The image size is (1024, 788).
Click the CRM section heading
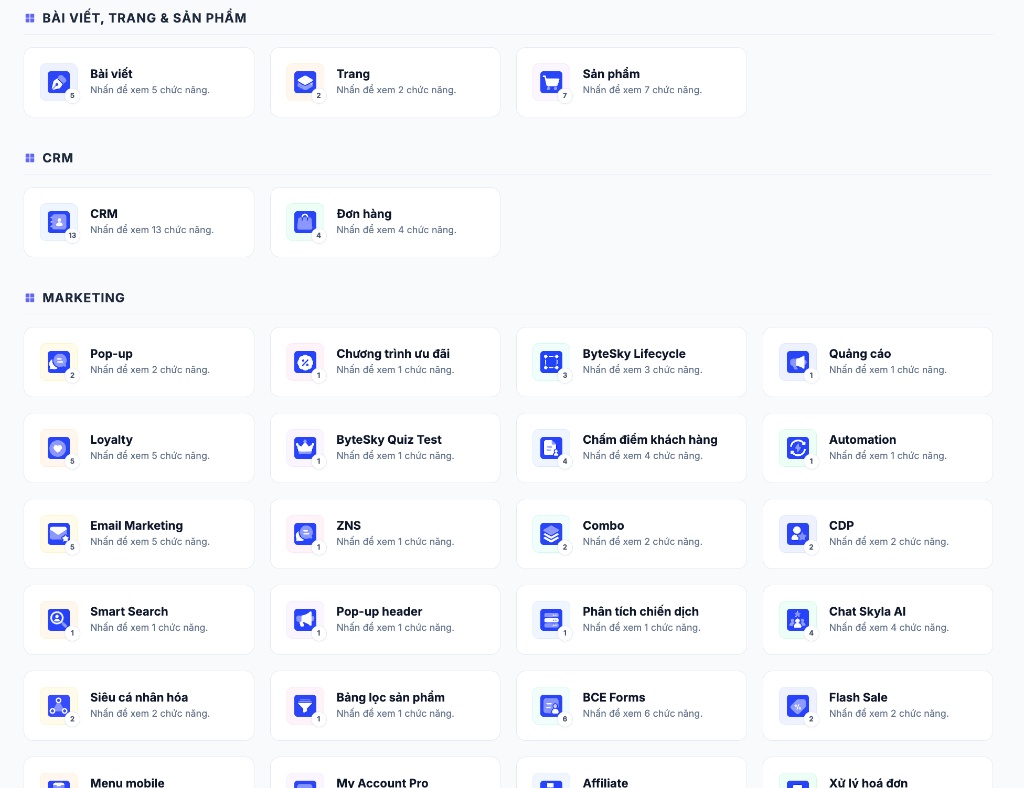point(57,158)
